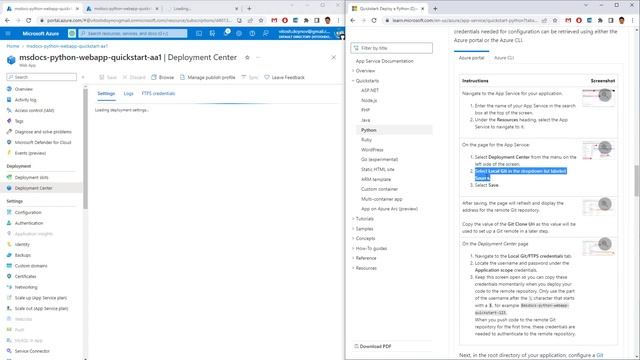Click the Save toolbar button
This screenshot has height=360, width=640.
(x=108, y=77)
